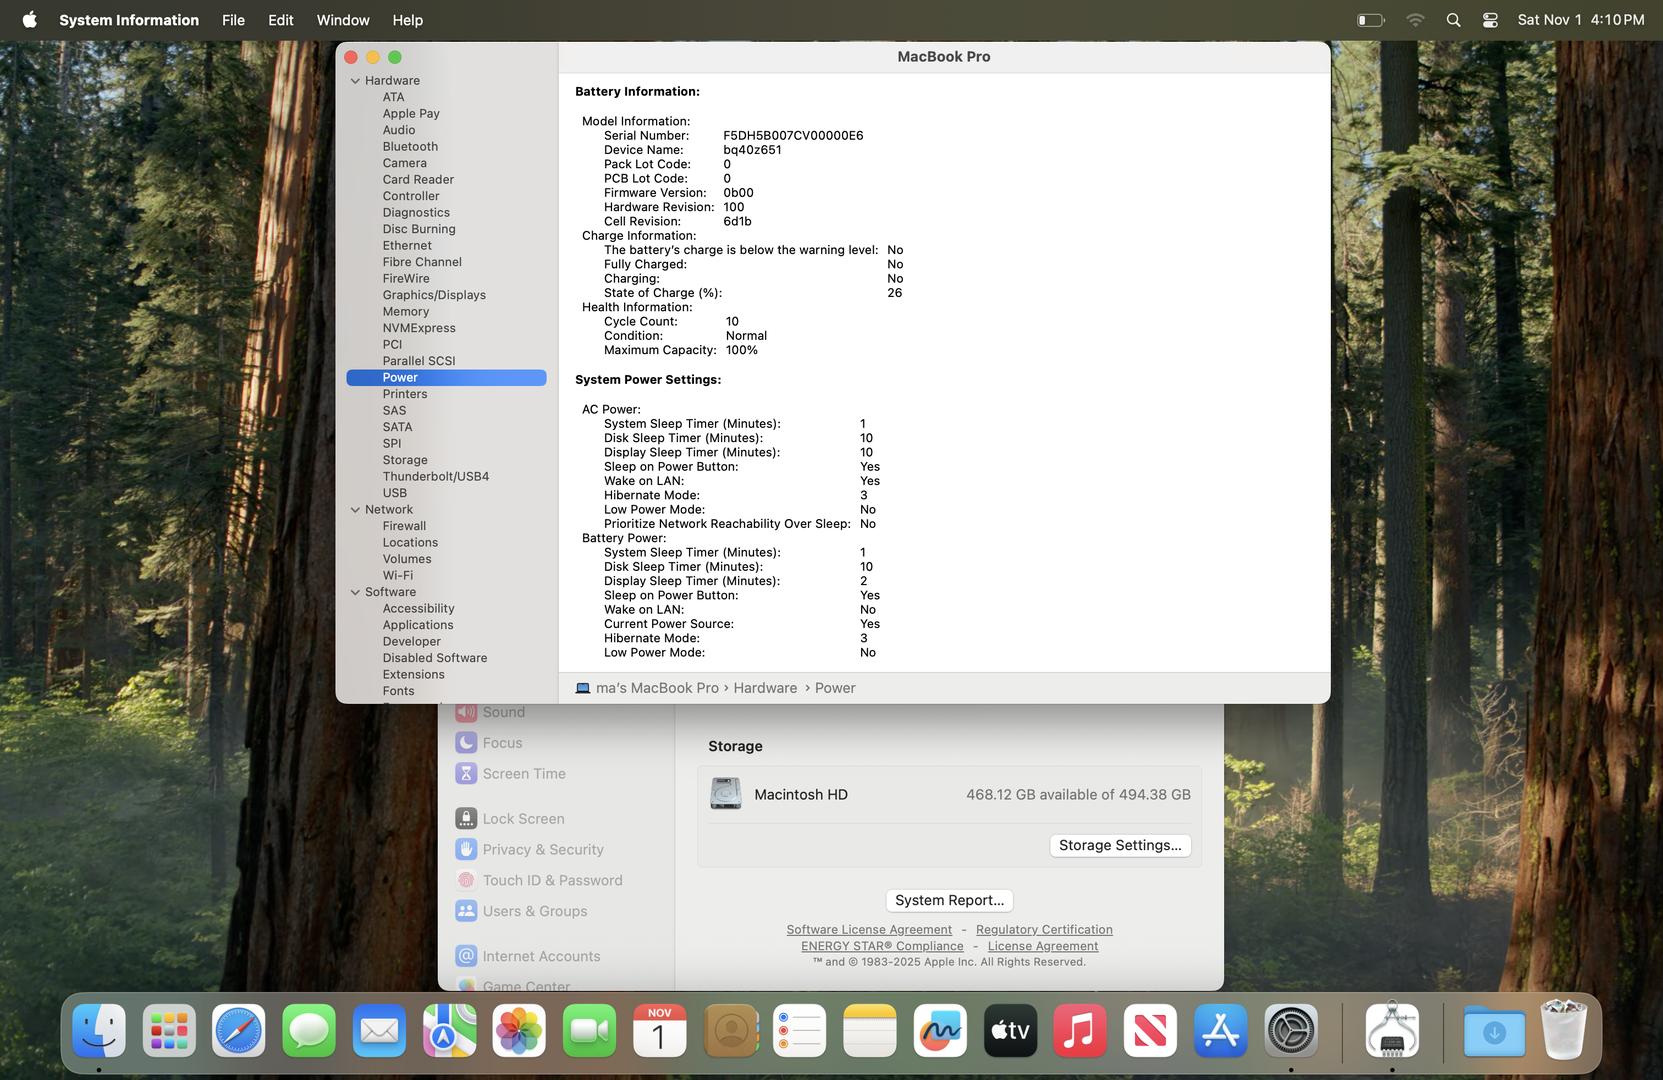Screen dimensions: 1663x1080
Task: Open Safari from the Dock
Action: [238, 1031]
